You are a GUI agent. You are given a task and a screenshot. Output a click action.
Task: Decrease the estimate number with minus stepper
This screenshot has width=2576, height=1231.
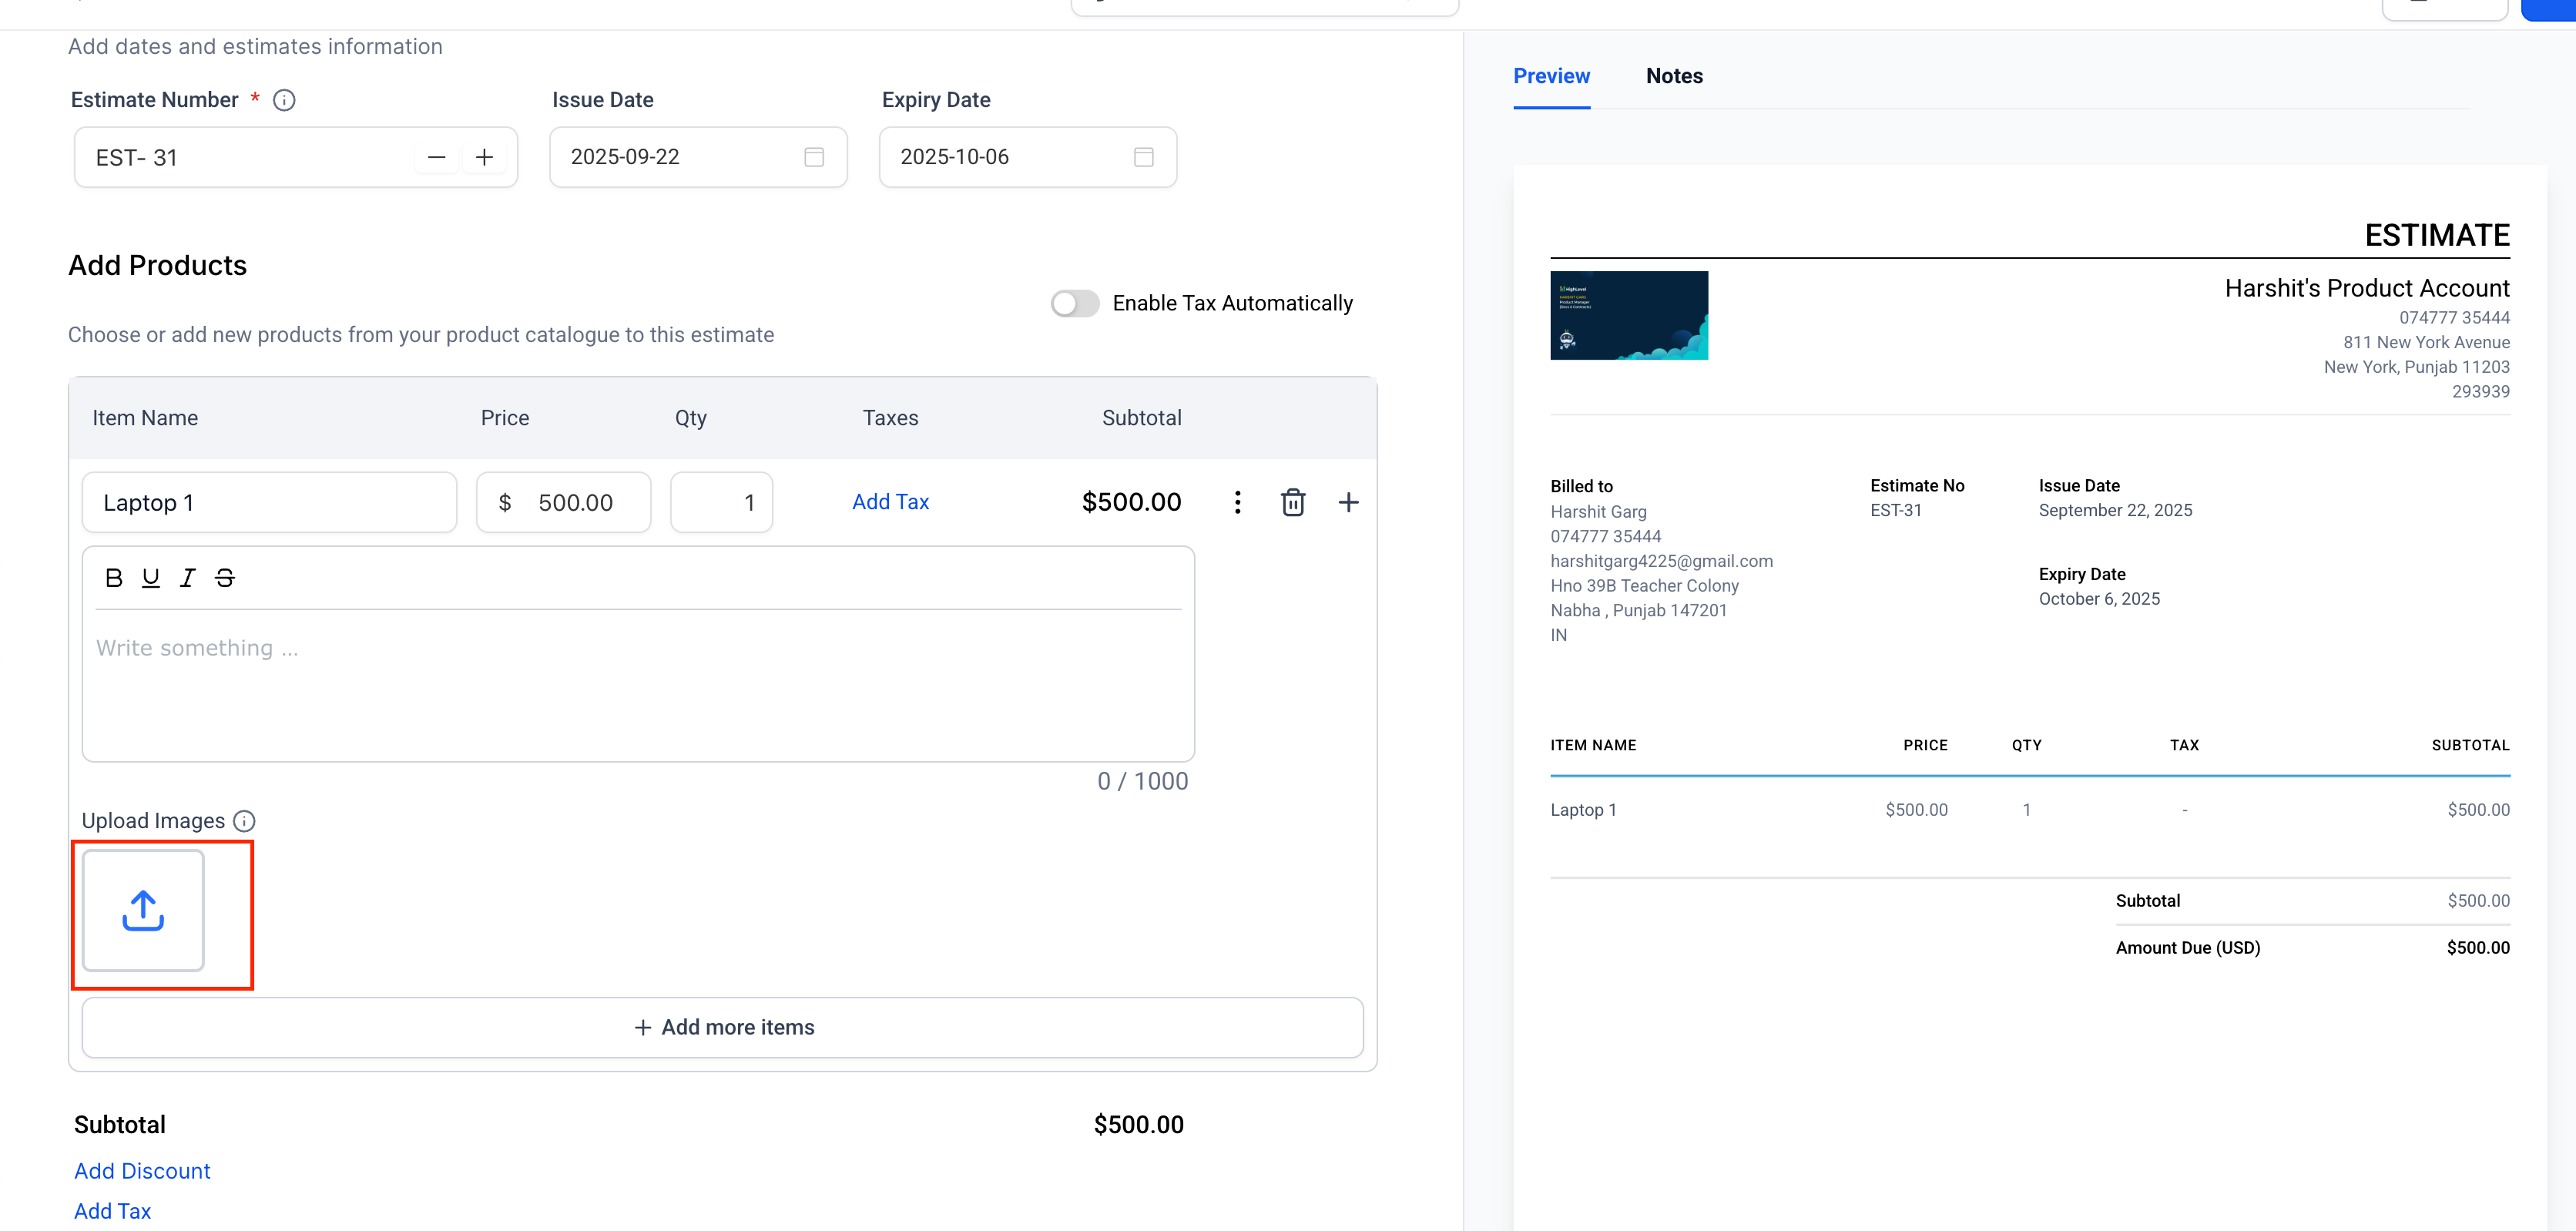437,157
